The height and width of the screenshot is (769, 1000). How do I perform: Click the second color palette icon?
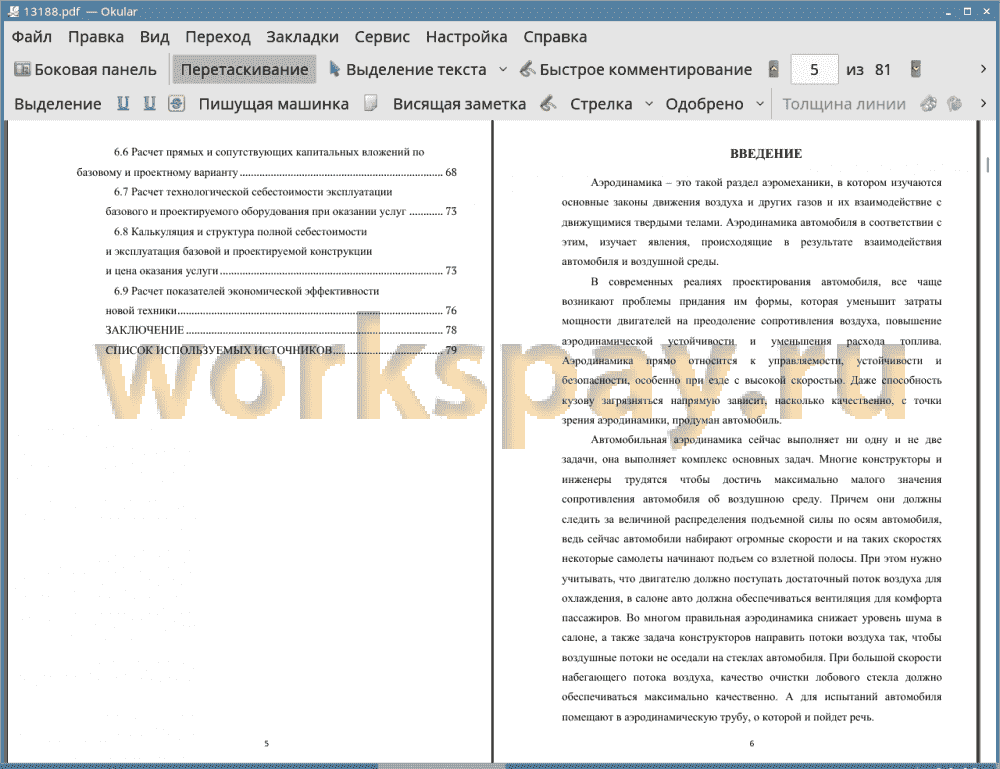point(954,103)
